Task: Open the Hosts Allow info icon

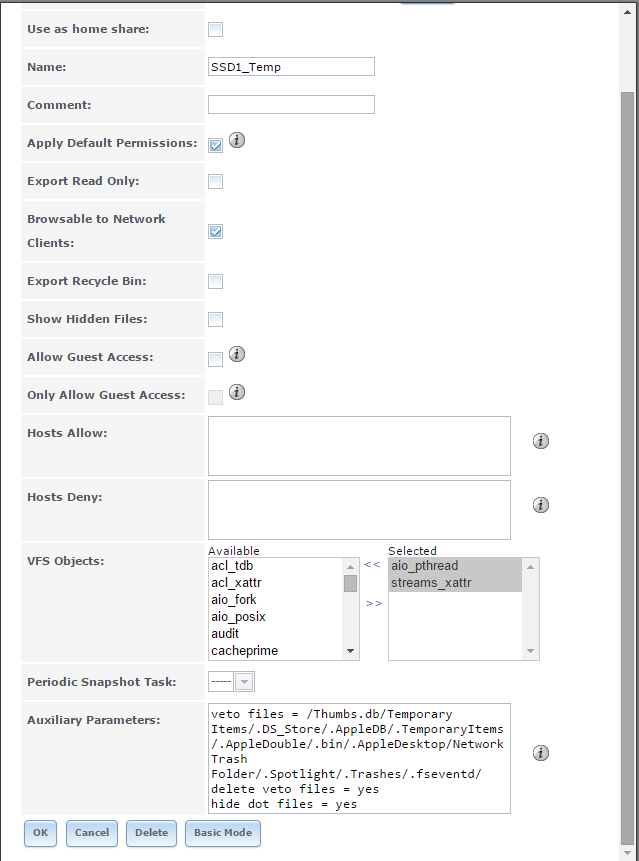Action: pyautogui.click(x=541, y=441)
